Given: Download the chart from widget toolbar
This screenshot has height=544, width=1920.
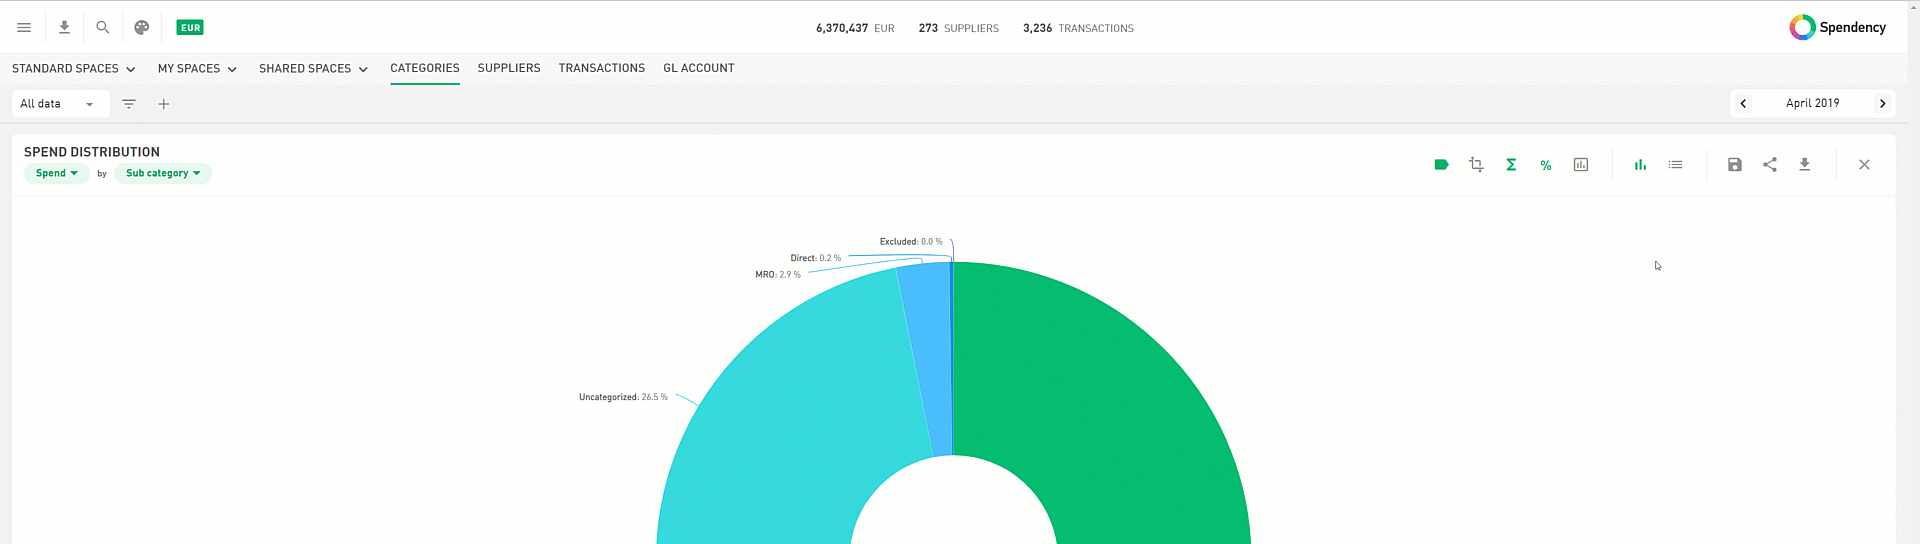Looking at the screenshot, I should click(x=1805, y=165).
